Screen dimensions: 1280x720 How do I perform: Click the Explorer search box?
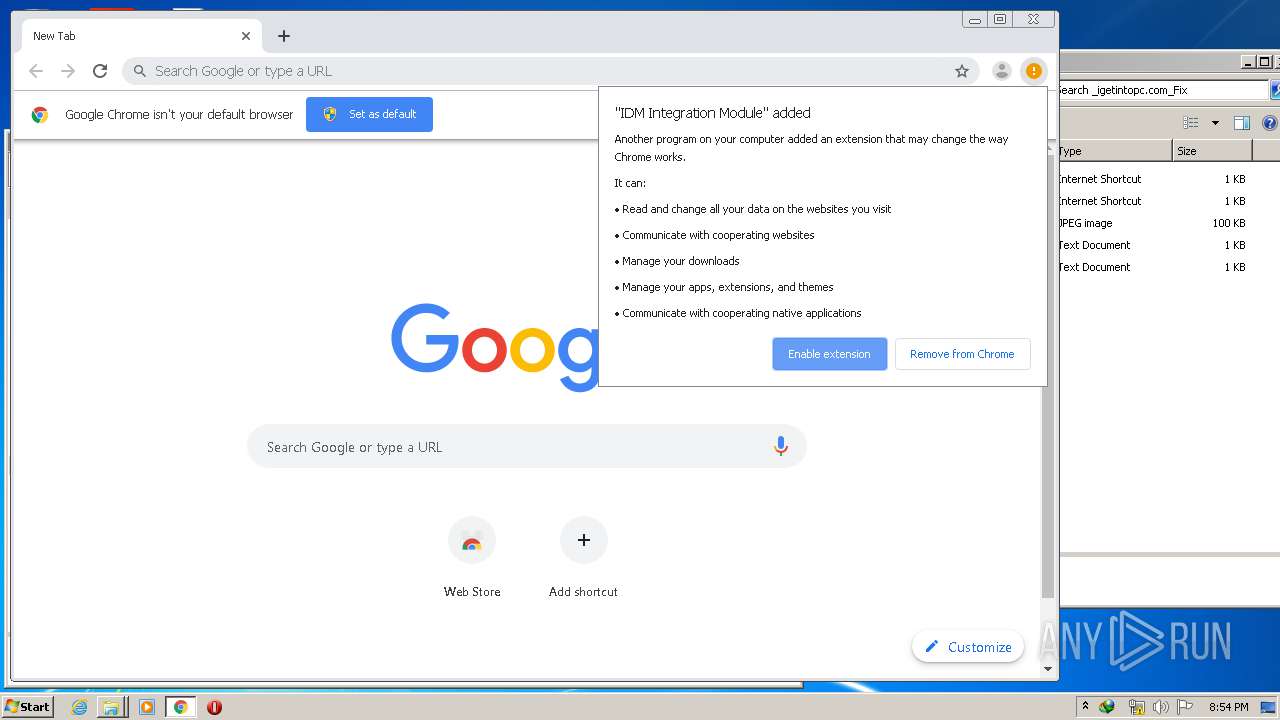(x=1162, y=90)
